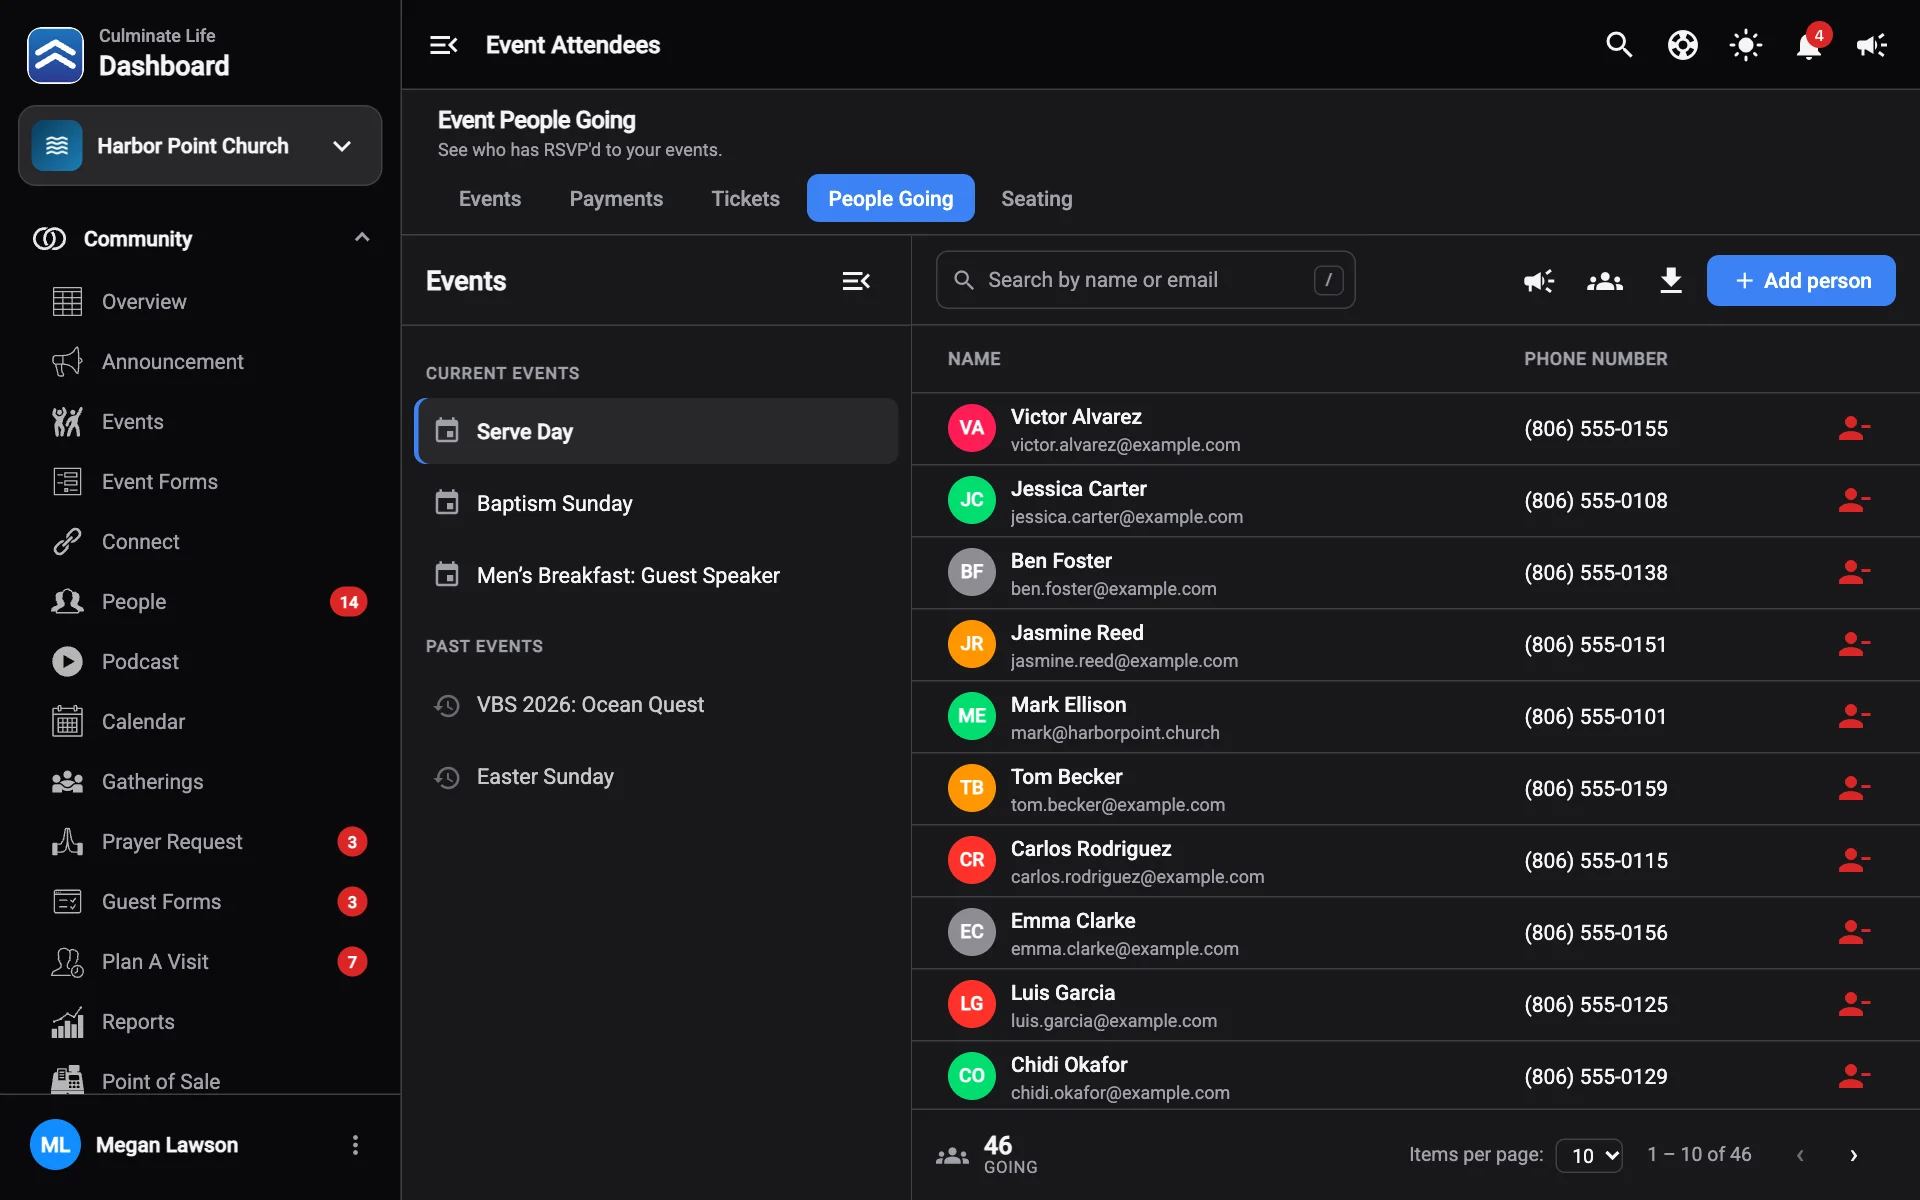
Task: Open Megan Lawson user options menu
Action: 355,1145
